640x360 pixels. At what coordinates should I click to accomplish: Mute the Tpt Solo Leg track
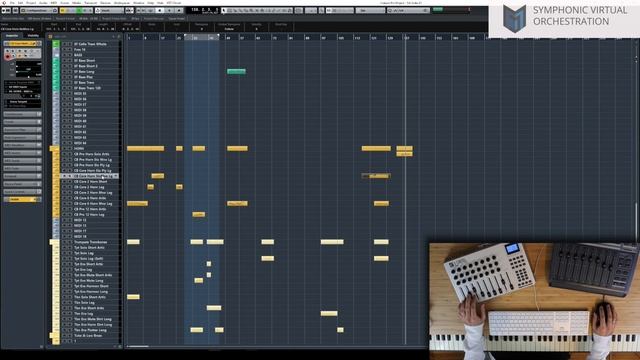[64, 253]
